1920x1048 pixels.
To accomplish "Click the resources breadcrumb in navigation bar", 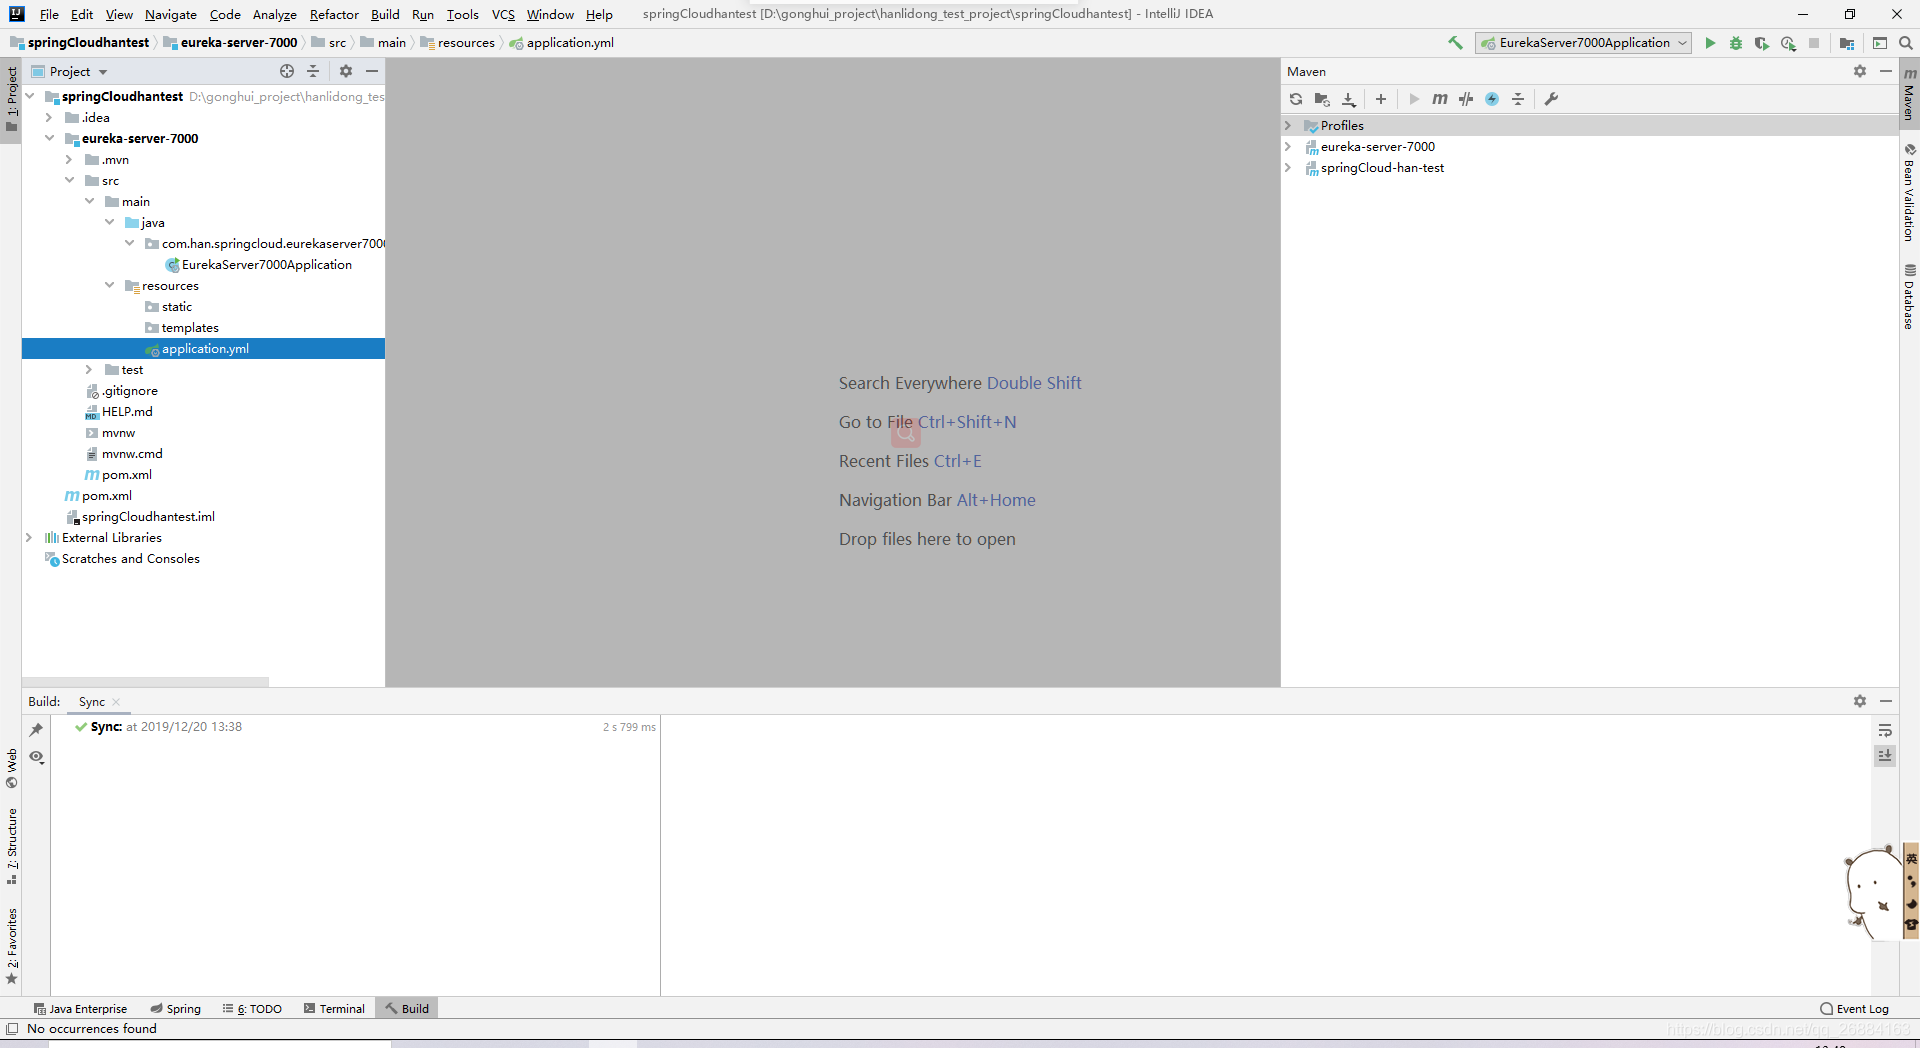I will point(458,43).
